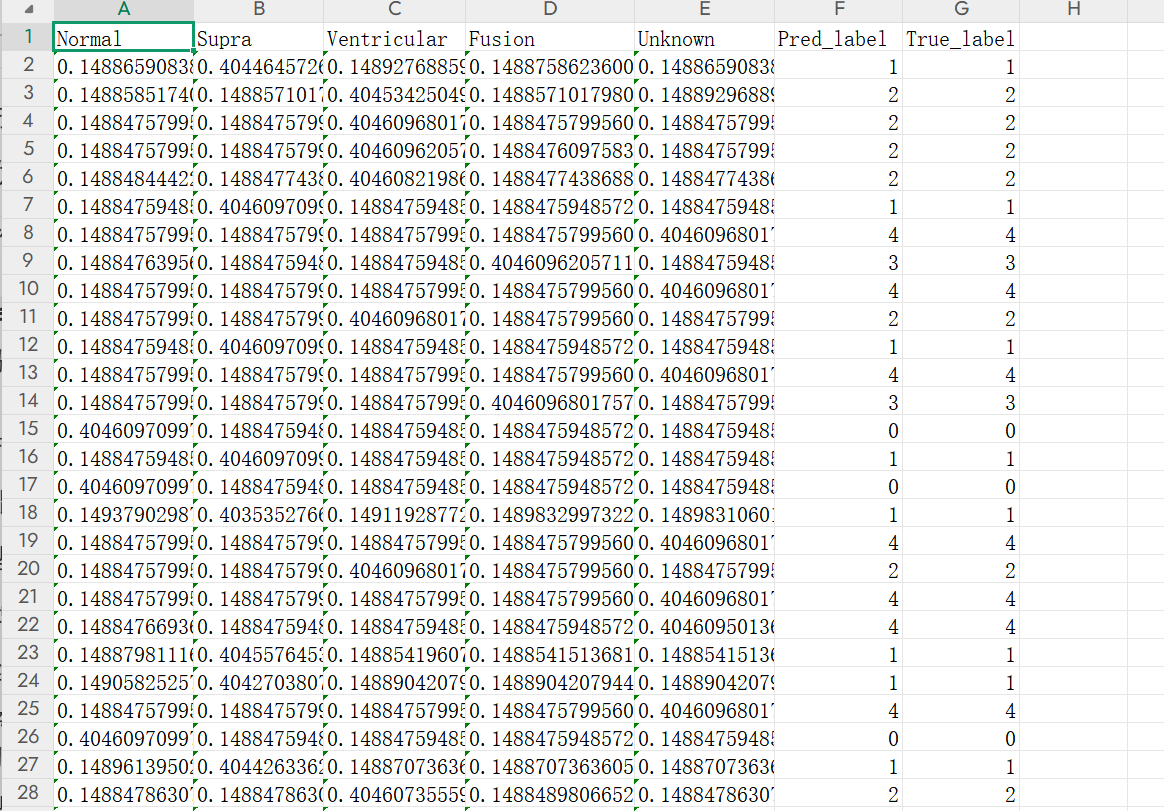Click the Fusion header cell
This screenshot has height=811, width=1164.
point(550,38)
